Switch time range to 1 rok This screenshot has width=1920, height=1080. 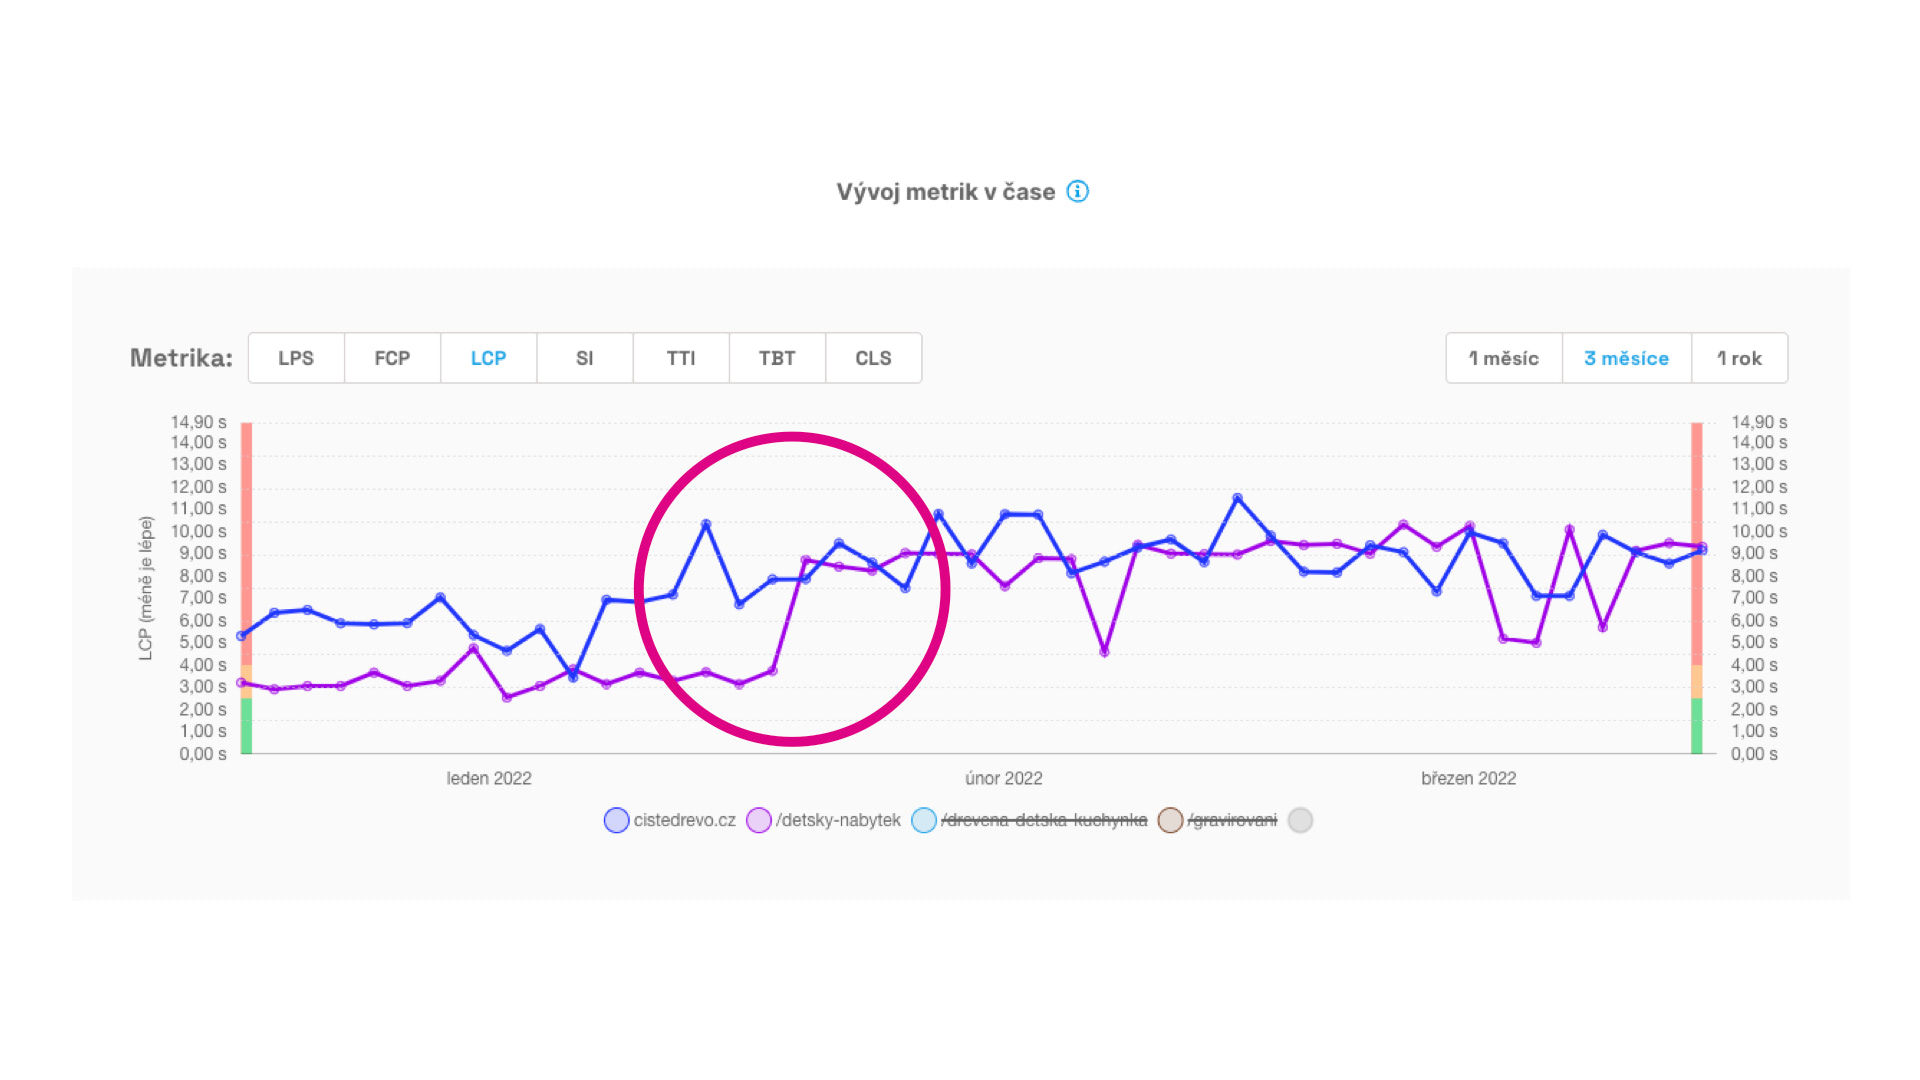1740,357
